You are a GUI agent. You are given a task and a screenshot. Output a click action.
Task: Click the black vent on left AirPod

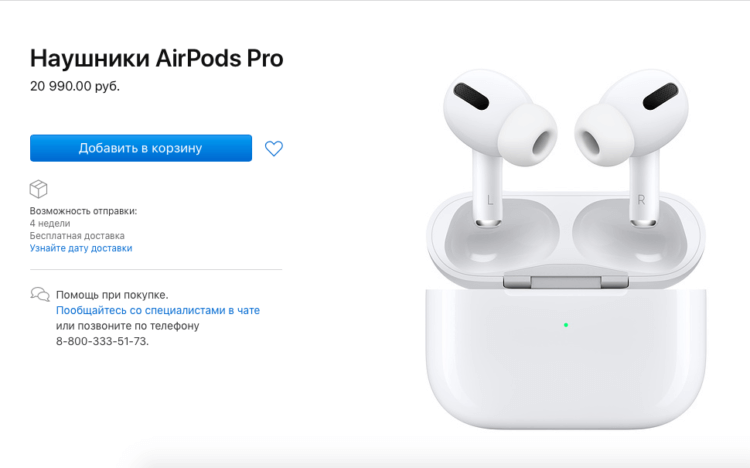tap(471, 96)
